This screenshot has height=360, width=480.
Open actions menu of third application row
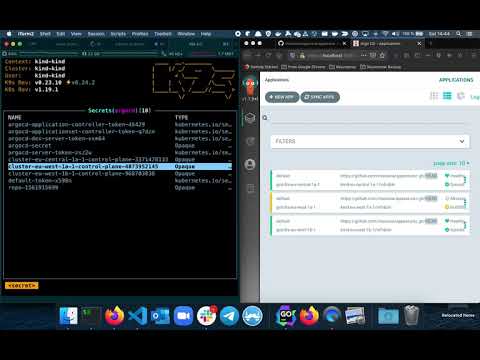point(465,225)
